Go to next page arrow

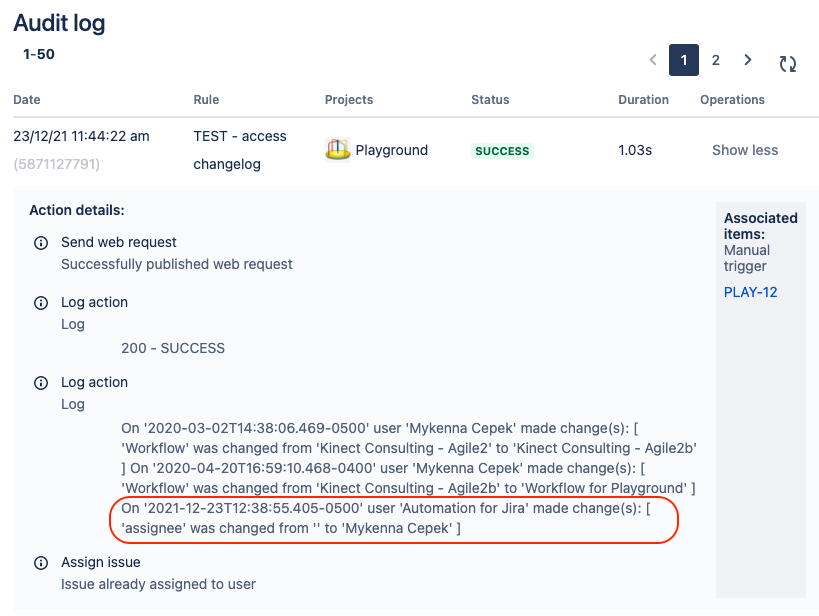click(x=747, y=60)
